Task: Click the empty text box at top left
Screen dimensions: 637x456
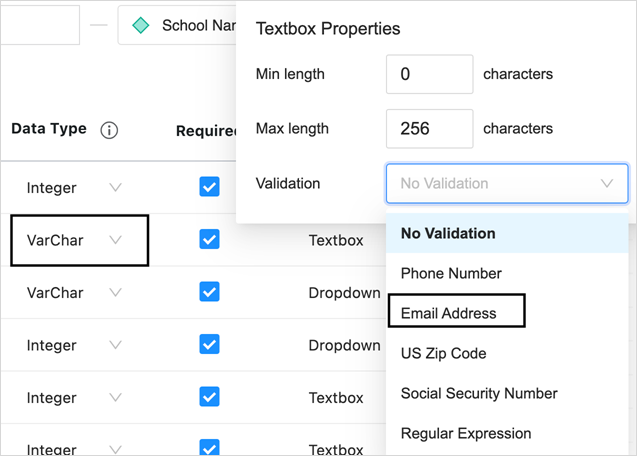Action: [x=38, y=25]
